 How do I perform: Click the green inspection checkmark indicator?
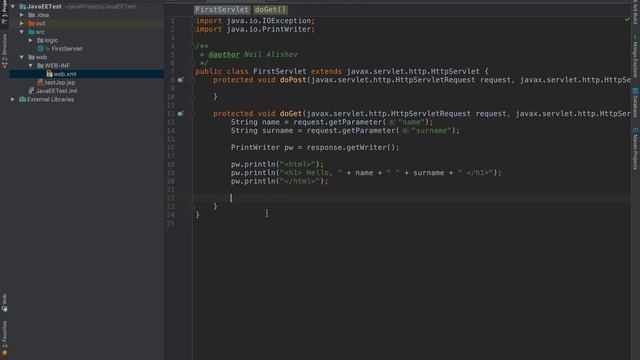coord(627,19)
